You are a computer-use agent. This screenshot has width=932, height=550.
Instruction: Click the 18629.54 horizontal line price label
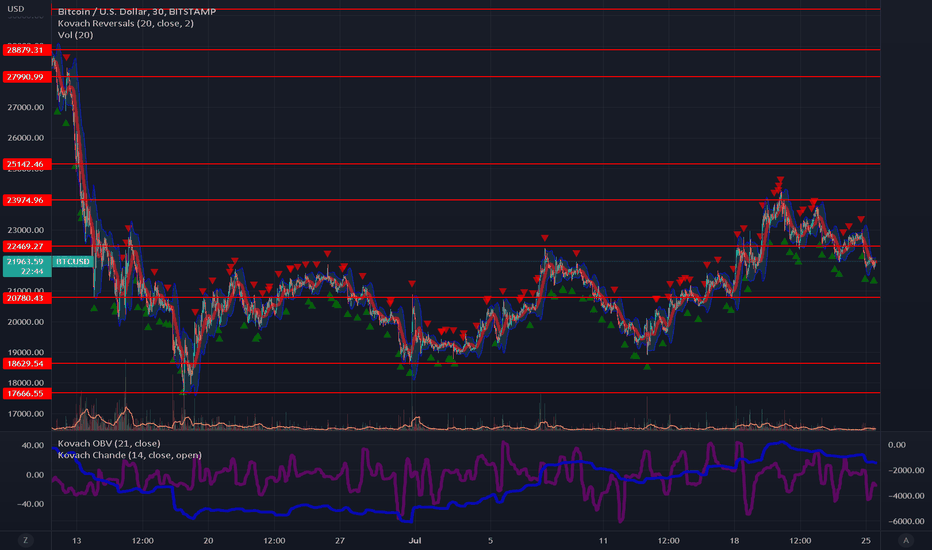click(27, 363)
